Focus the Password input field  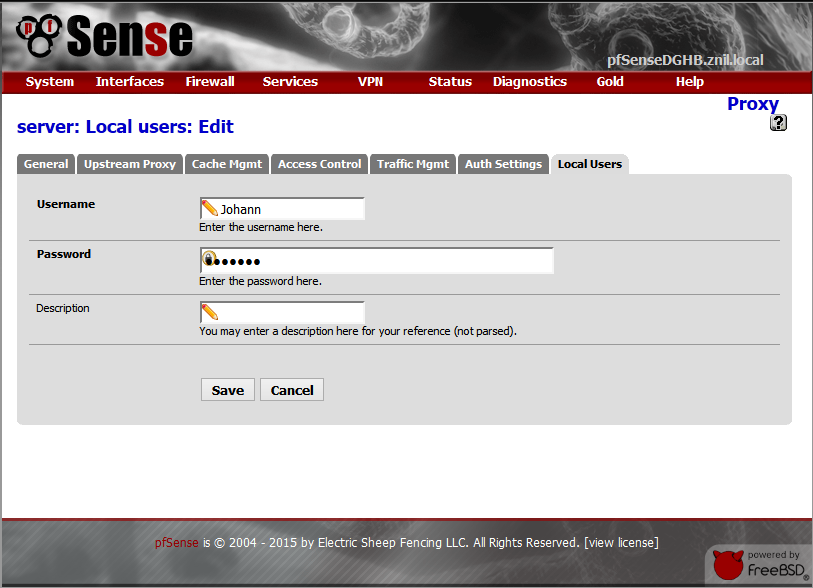click(385, 261)
